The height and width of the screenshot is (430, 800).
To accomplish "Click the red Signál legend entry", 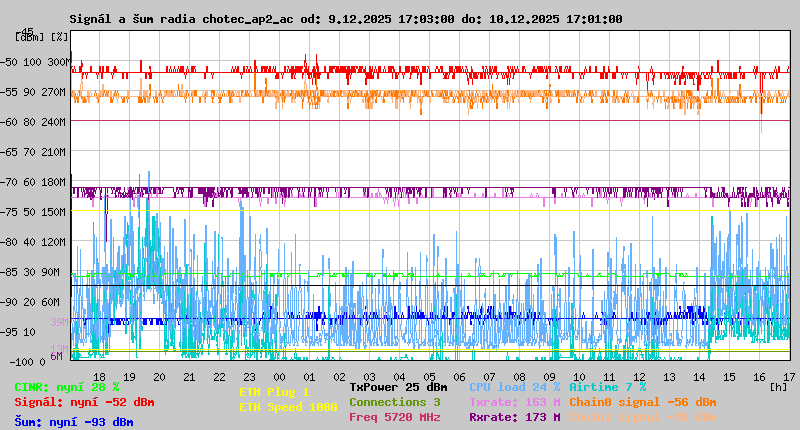I will [x=84, y=402].
